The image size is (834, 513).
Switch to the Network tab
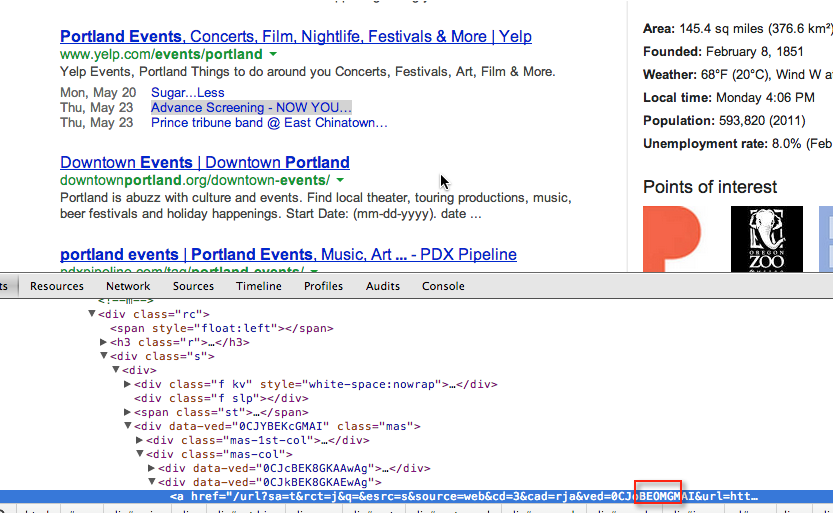click(x=128, y=286)
